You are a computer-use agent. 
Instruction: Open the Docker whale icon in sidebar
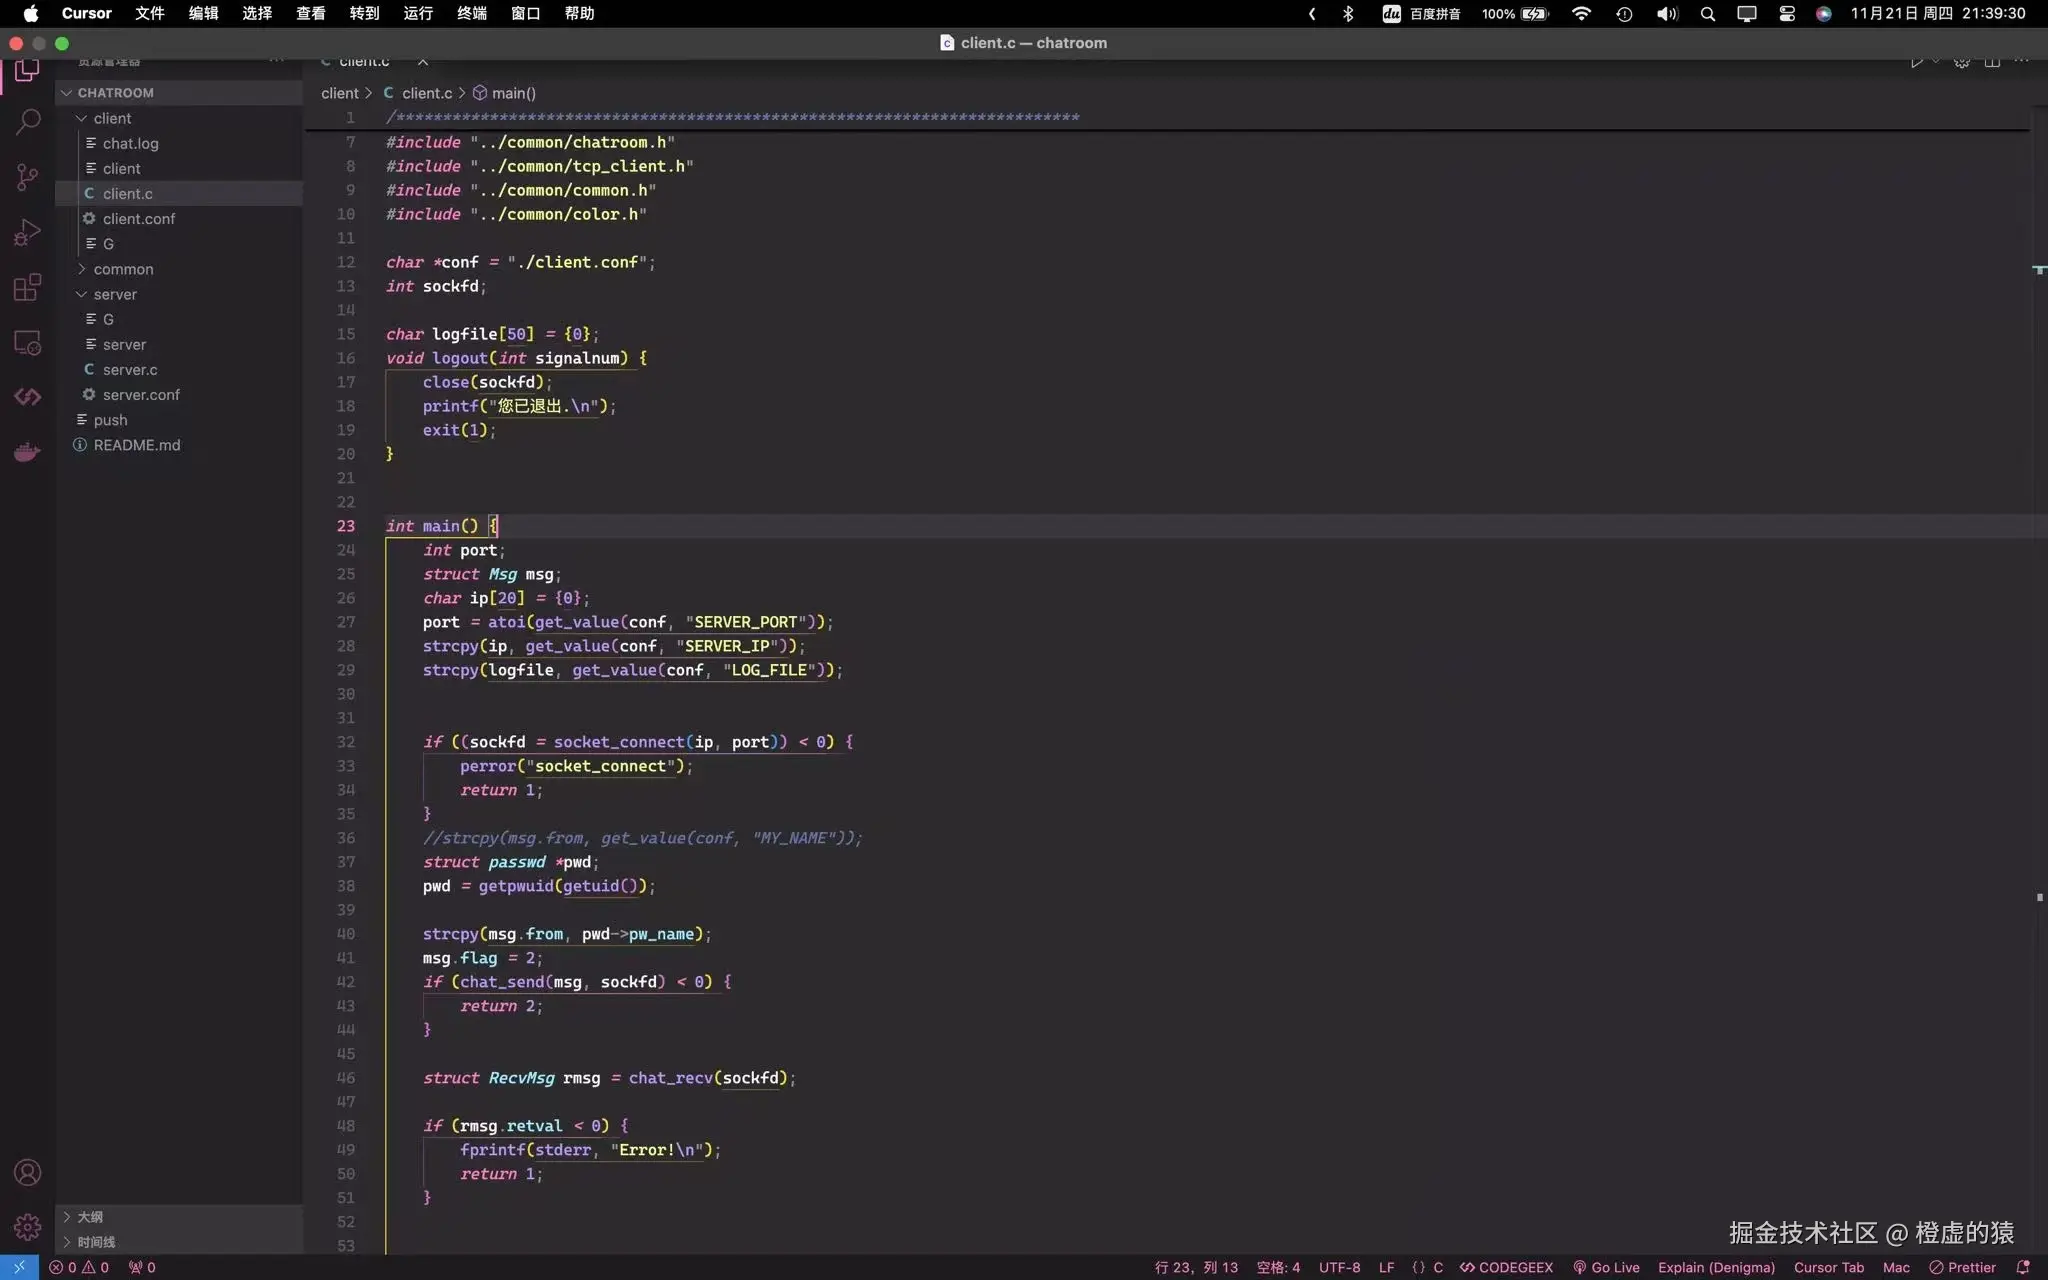(x=27, y=452)
